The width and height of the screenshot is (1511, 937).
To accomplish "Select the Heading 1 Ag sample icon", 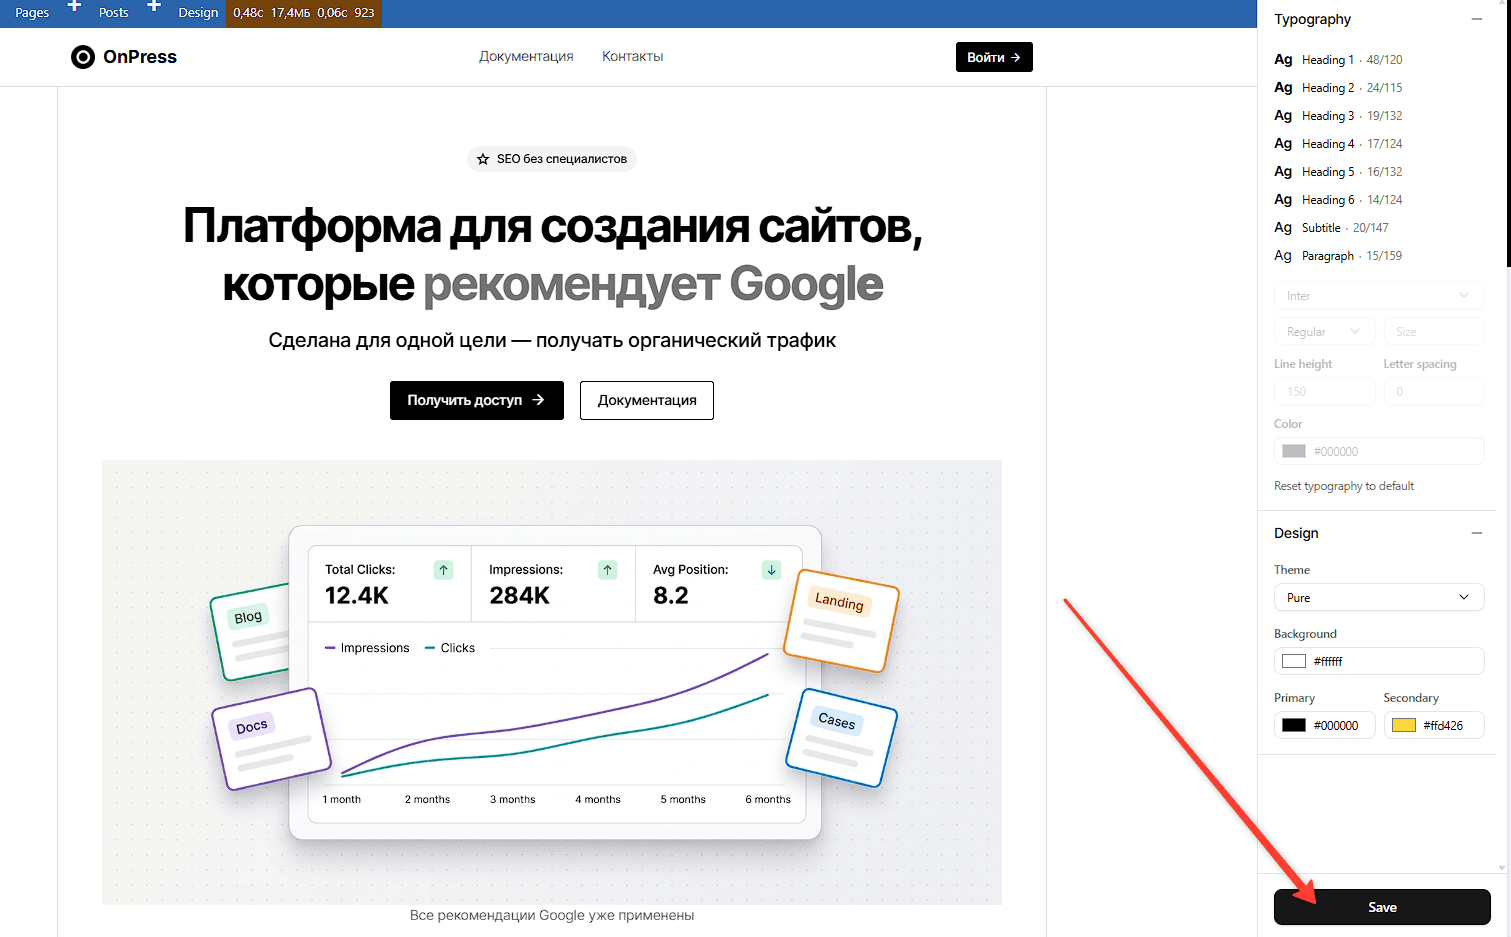I will 1283,60.
